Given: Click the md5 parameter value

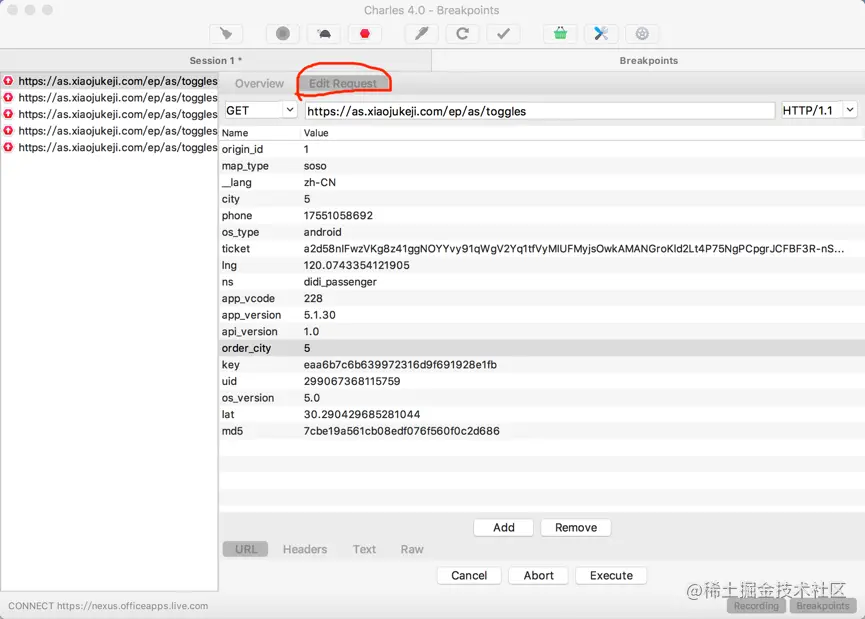Looking at the screenshot, I should click(x=402, y=431).
